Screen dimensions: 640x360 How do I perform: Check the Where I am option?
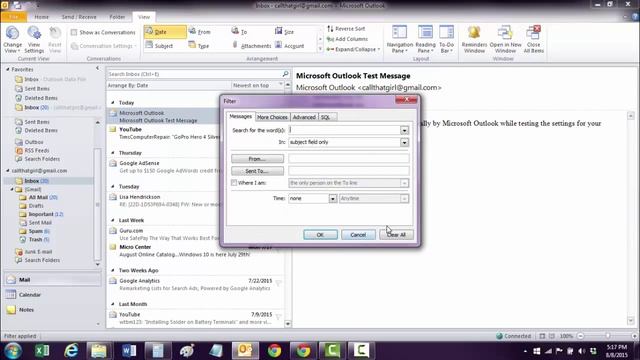(x=234, y=182)
